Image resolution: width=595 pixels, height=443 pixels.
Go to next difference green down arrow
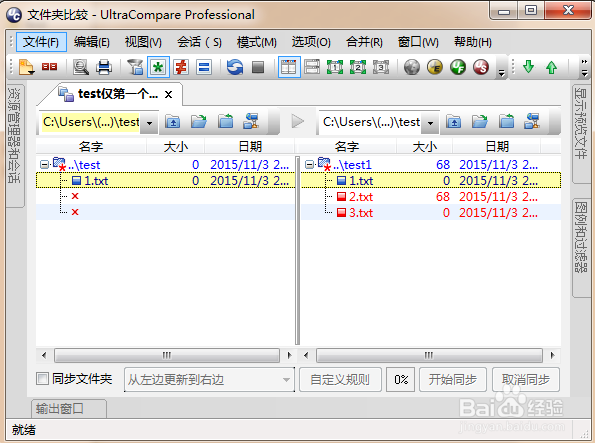pyautogui.click(x=528, y=67)
